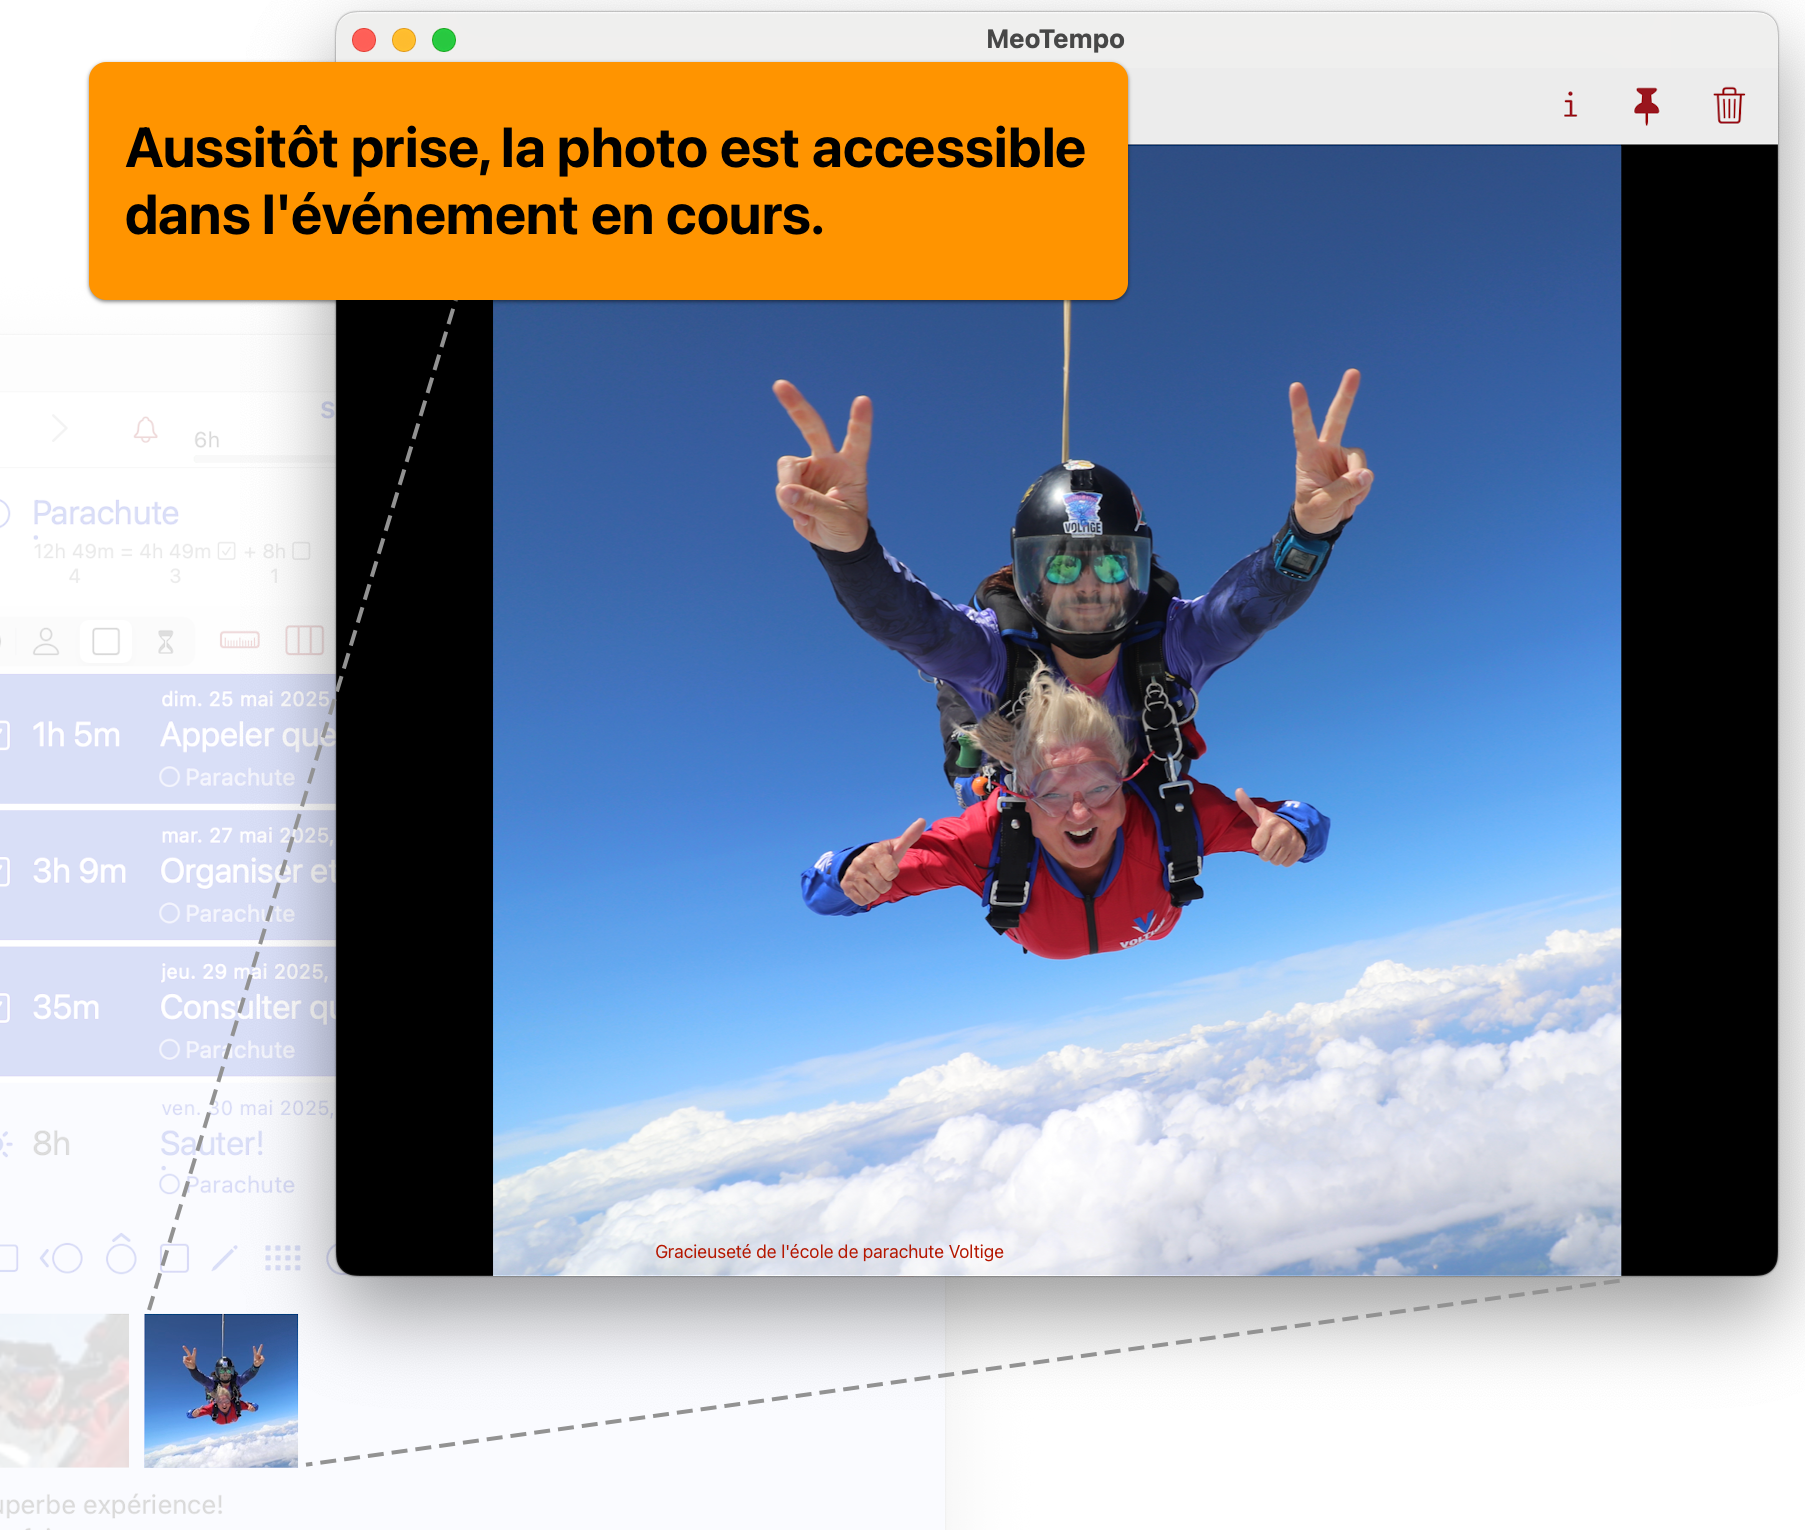Image resolution: width=1805 pixels, height=1530 pixels.
Task: Click the Parachute project title
Action: (106, 513)
